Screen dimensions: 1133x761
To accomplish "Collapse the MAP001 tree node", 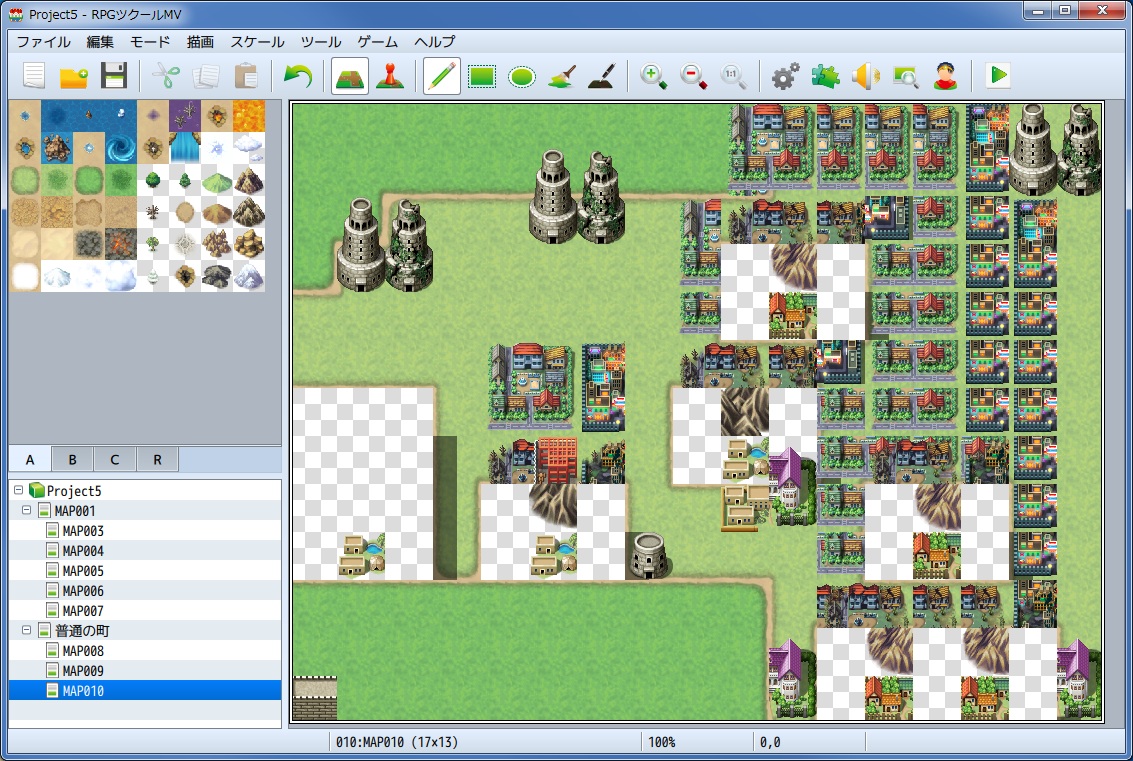I will point(27,510).
